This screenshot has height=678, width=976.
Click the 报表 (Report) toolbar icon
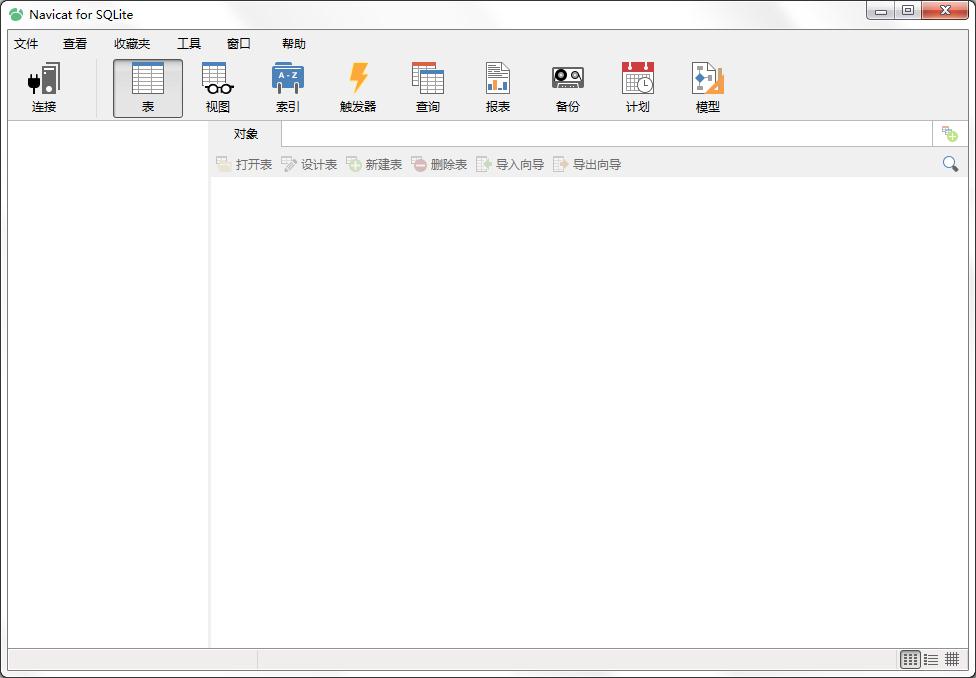(498, 87)
